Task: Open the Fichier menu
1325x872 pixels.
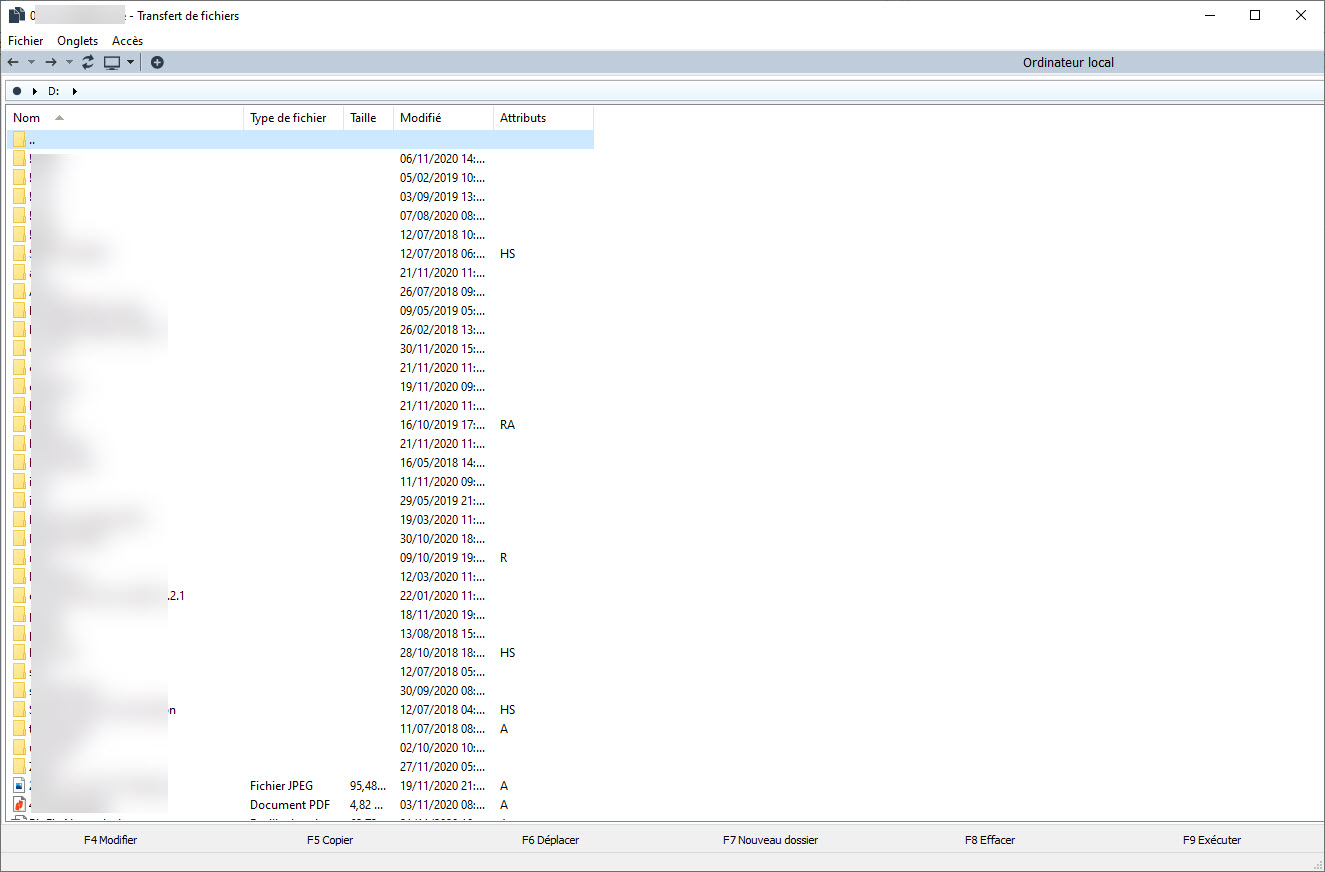Action: (x=26, y=41)
